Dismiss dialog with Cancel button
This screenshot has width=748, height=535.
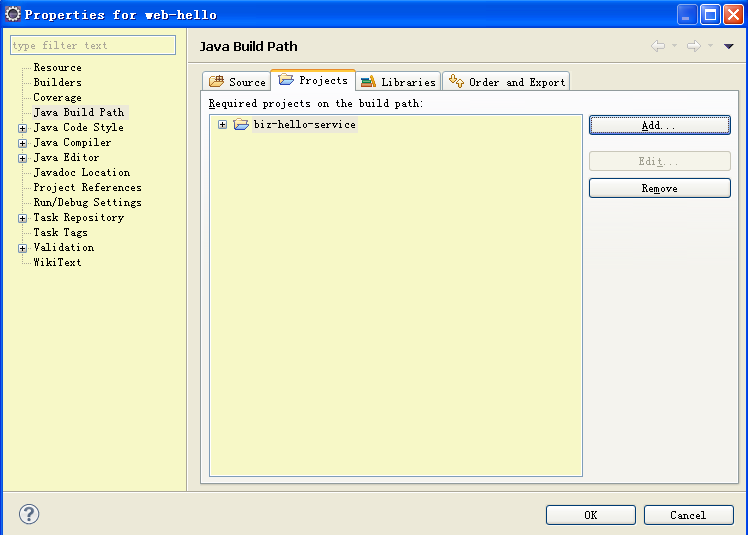pos(687,515)
